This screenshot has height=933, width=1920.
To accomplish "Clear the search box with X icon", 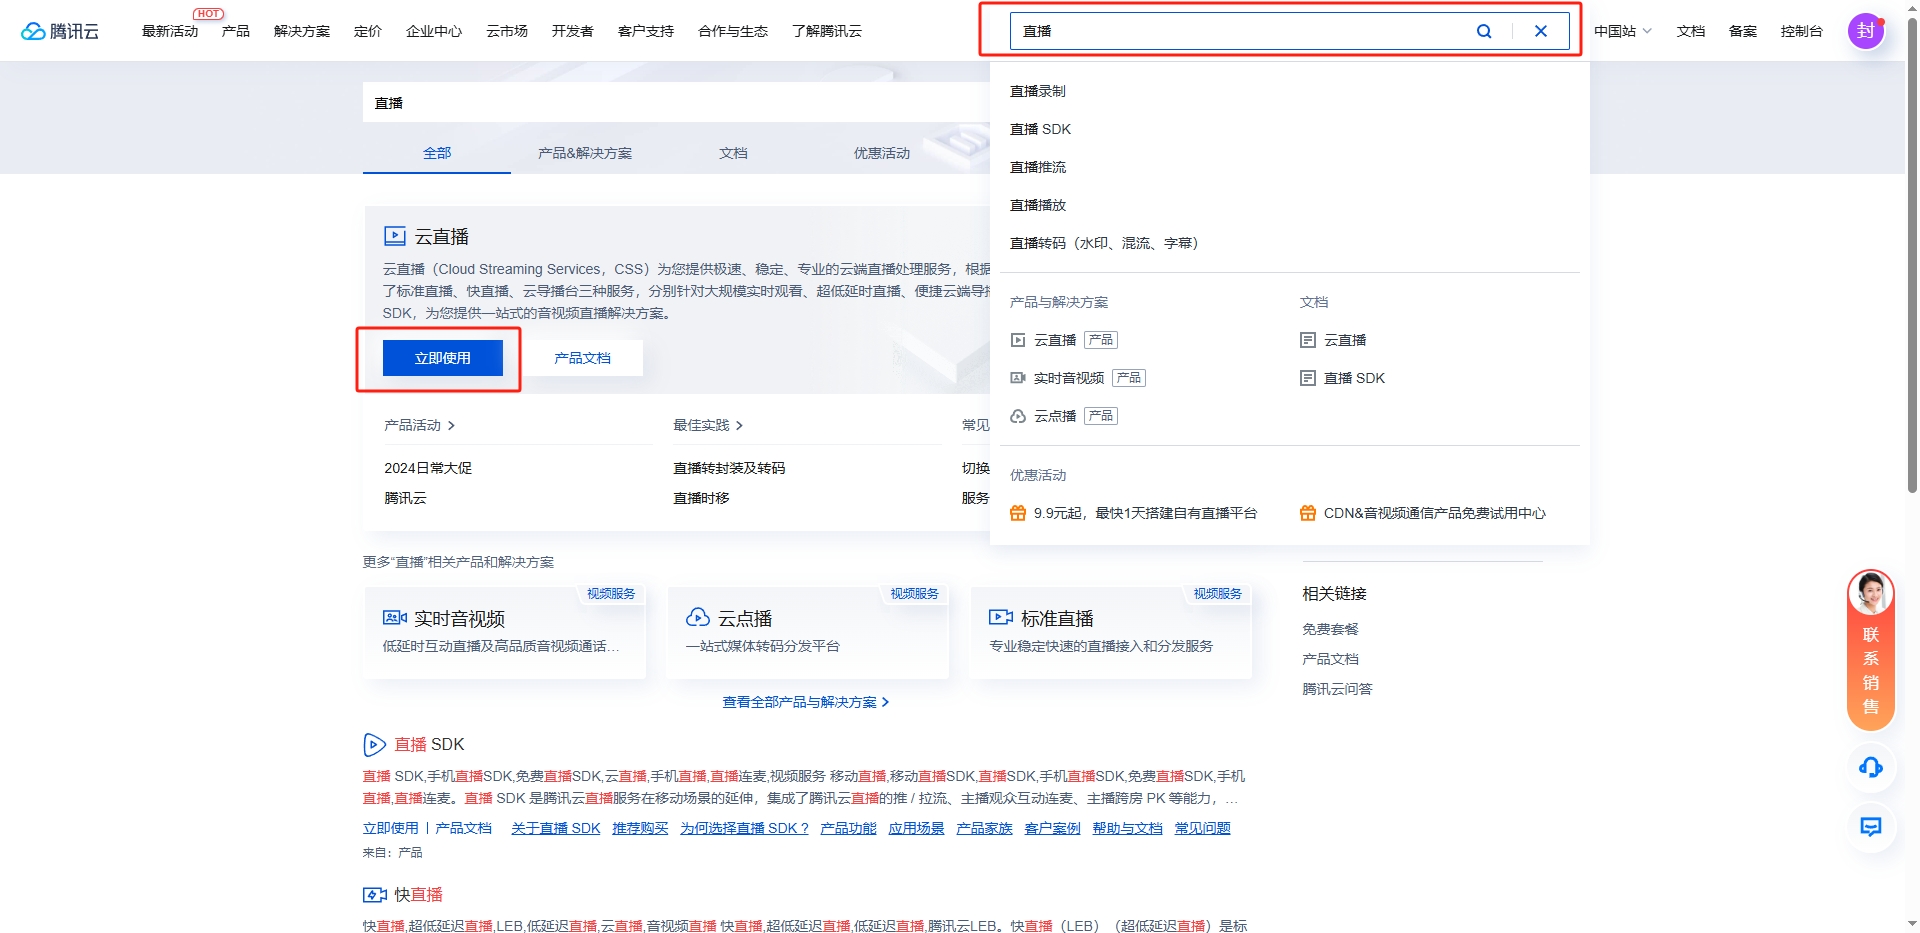I will pos(1541,31).
